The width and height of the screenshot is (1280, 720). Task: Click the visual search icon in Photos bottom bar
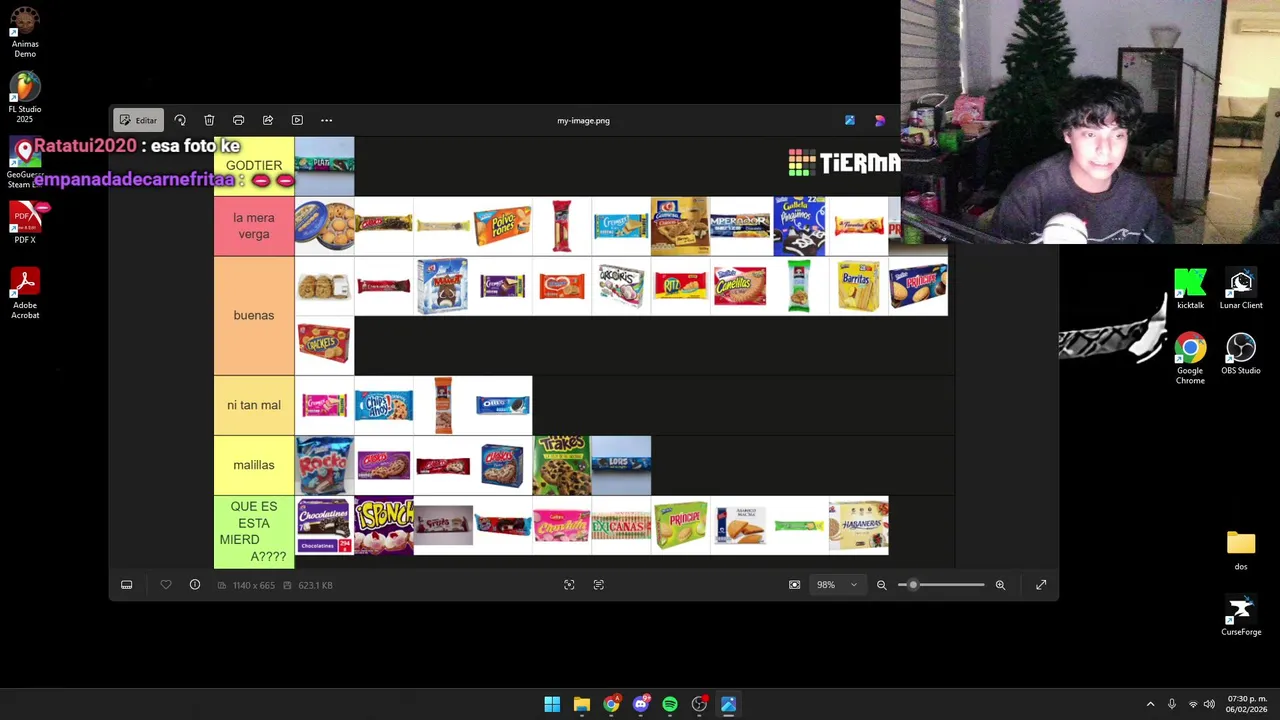tap(569, 585)
